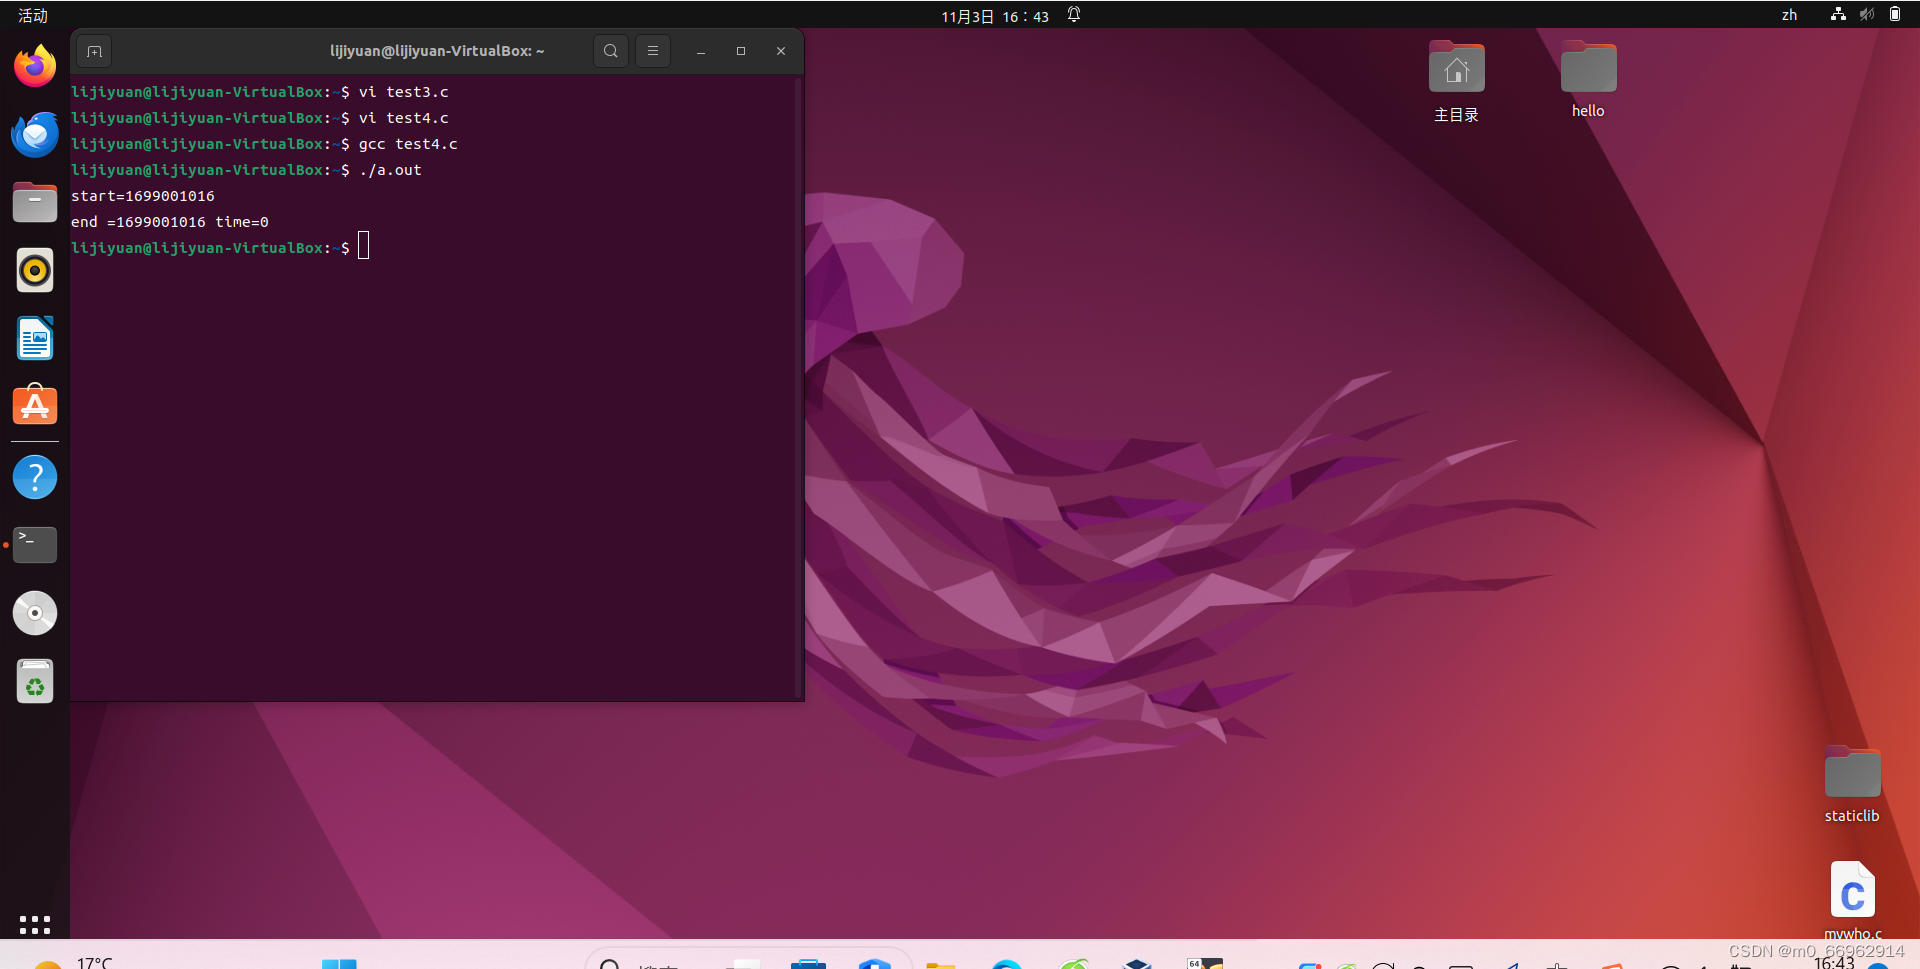The height and width of the screenshot is (969, 1920).
Task: Open new tab in terminal
Action: pos(94,51)
